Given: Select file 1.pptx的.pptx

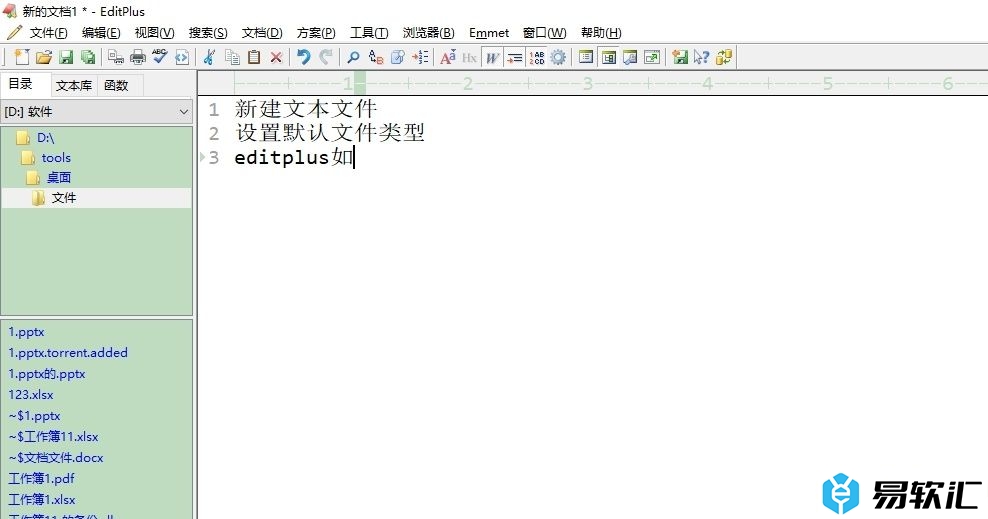Looking at the screenshot, I should coord(47,374).
